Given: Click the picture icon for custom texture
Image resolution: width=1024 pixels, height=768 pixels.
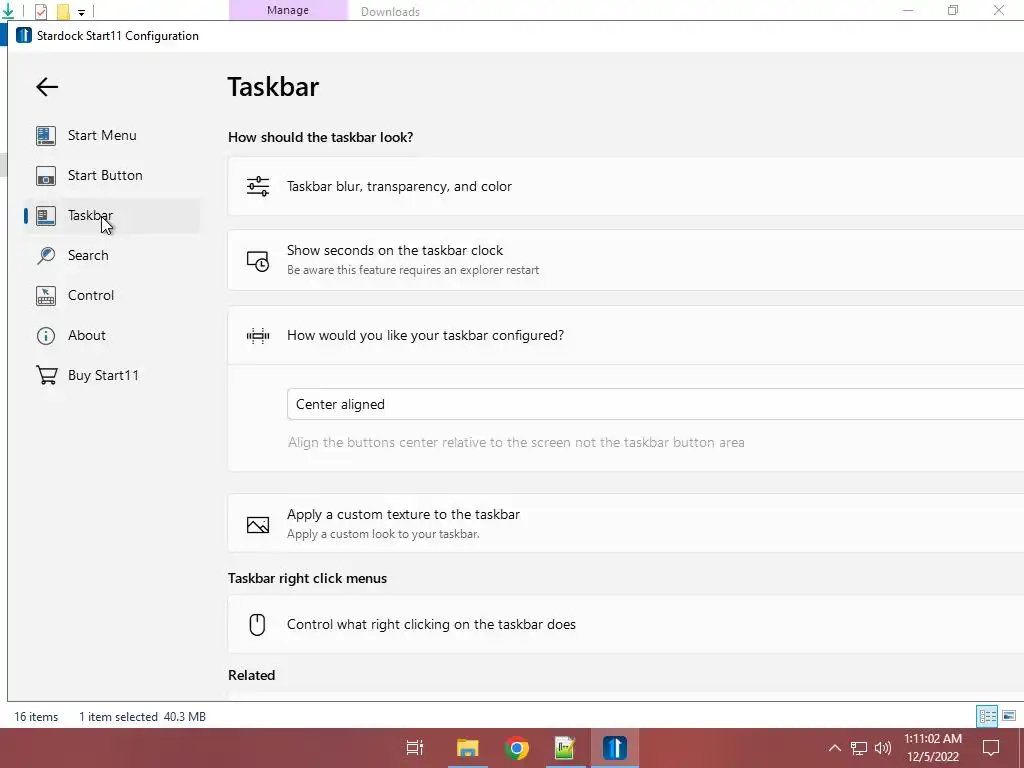Looking at the screenshot, I should (x=258, y=524).
